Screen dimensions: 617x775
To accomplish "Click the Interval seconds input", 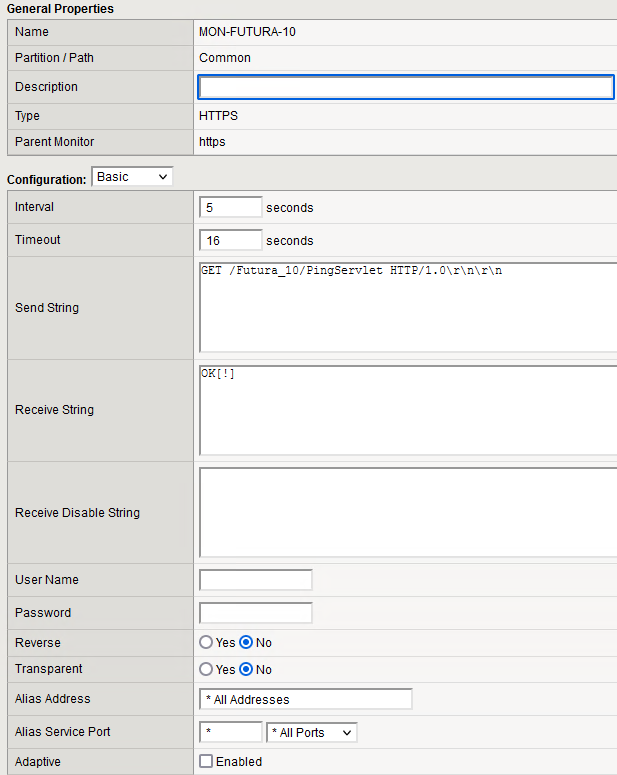I will pos(231,208).
